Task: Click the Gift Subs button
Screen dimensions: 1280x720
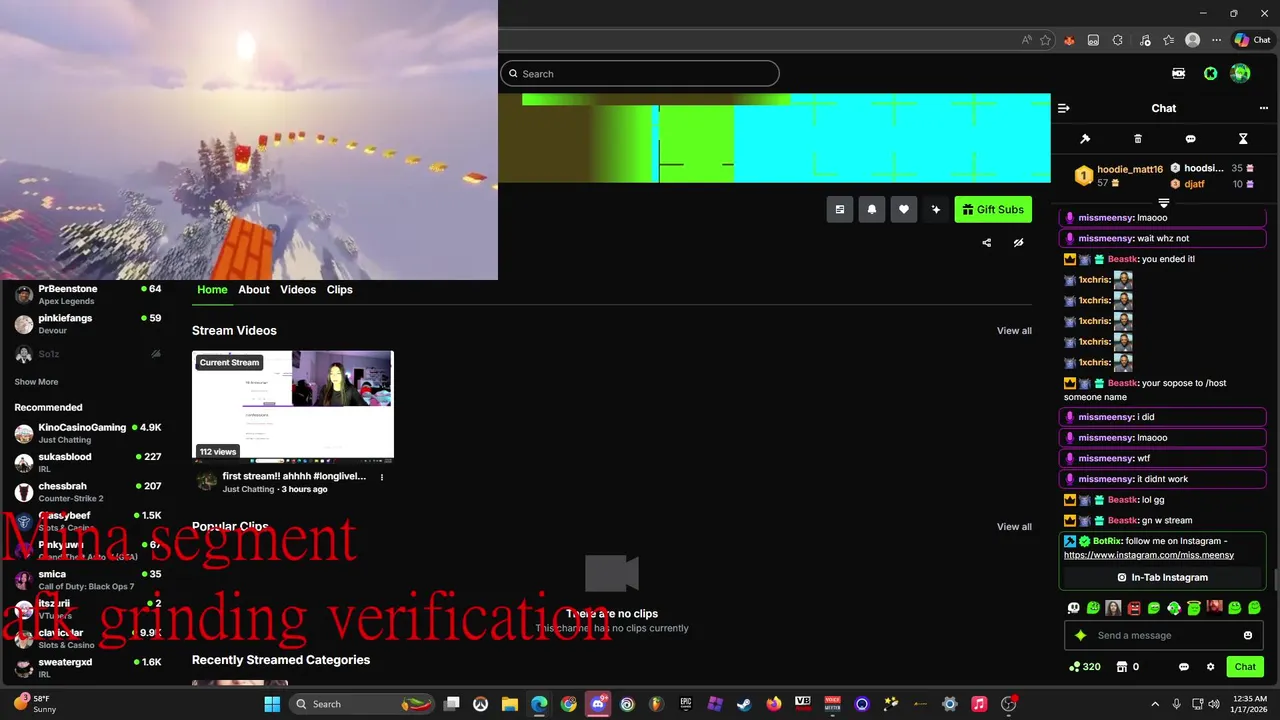Action: (993, 209)
